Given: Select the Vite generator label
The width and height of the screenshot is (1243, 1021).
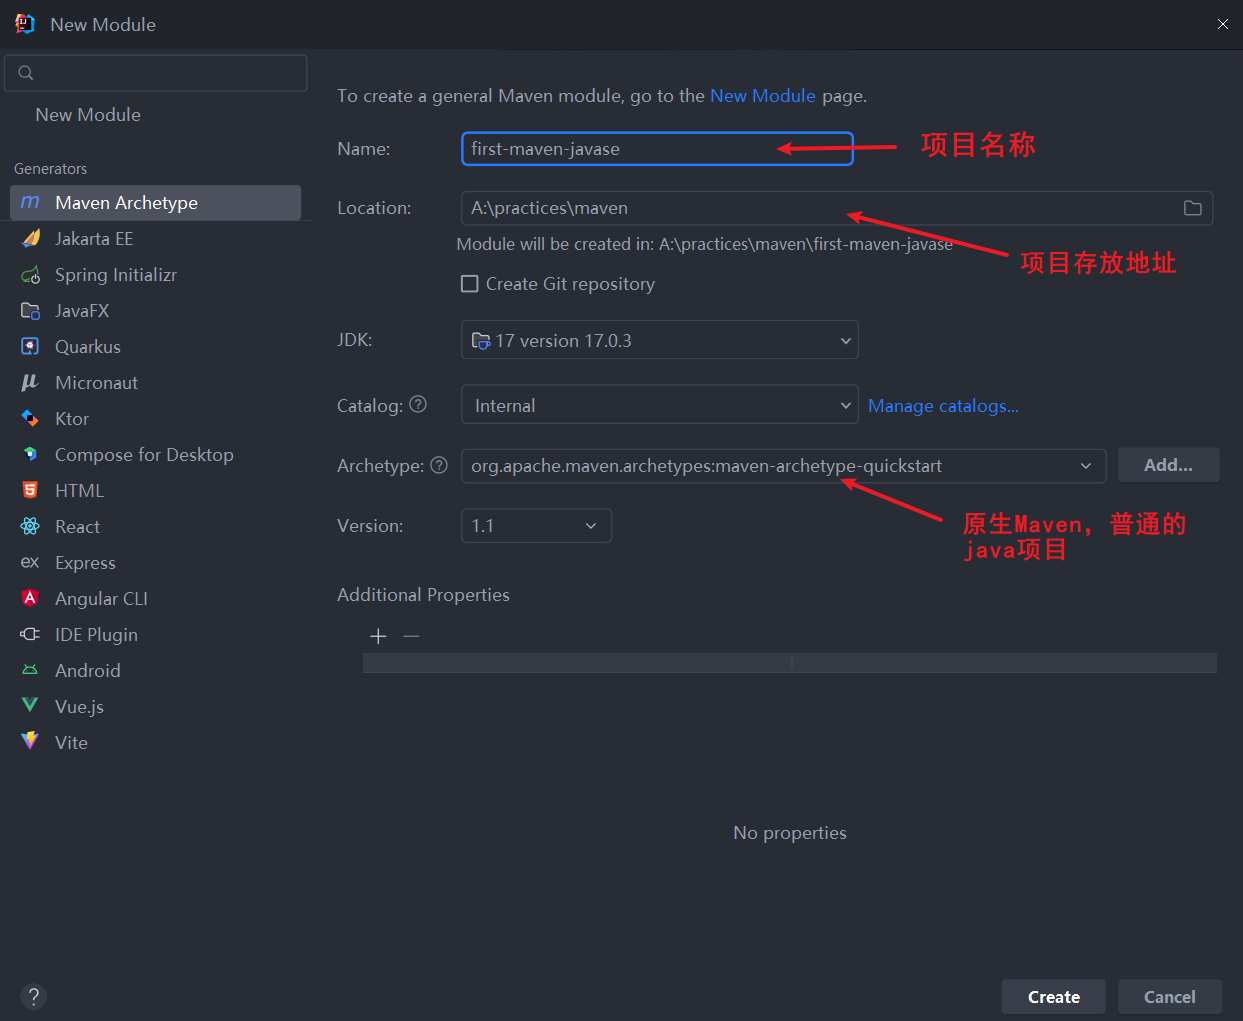Looking at the screenshot, I should (71, 742).
